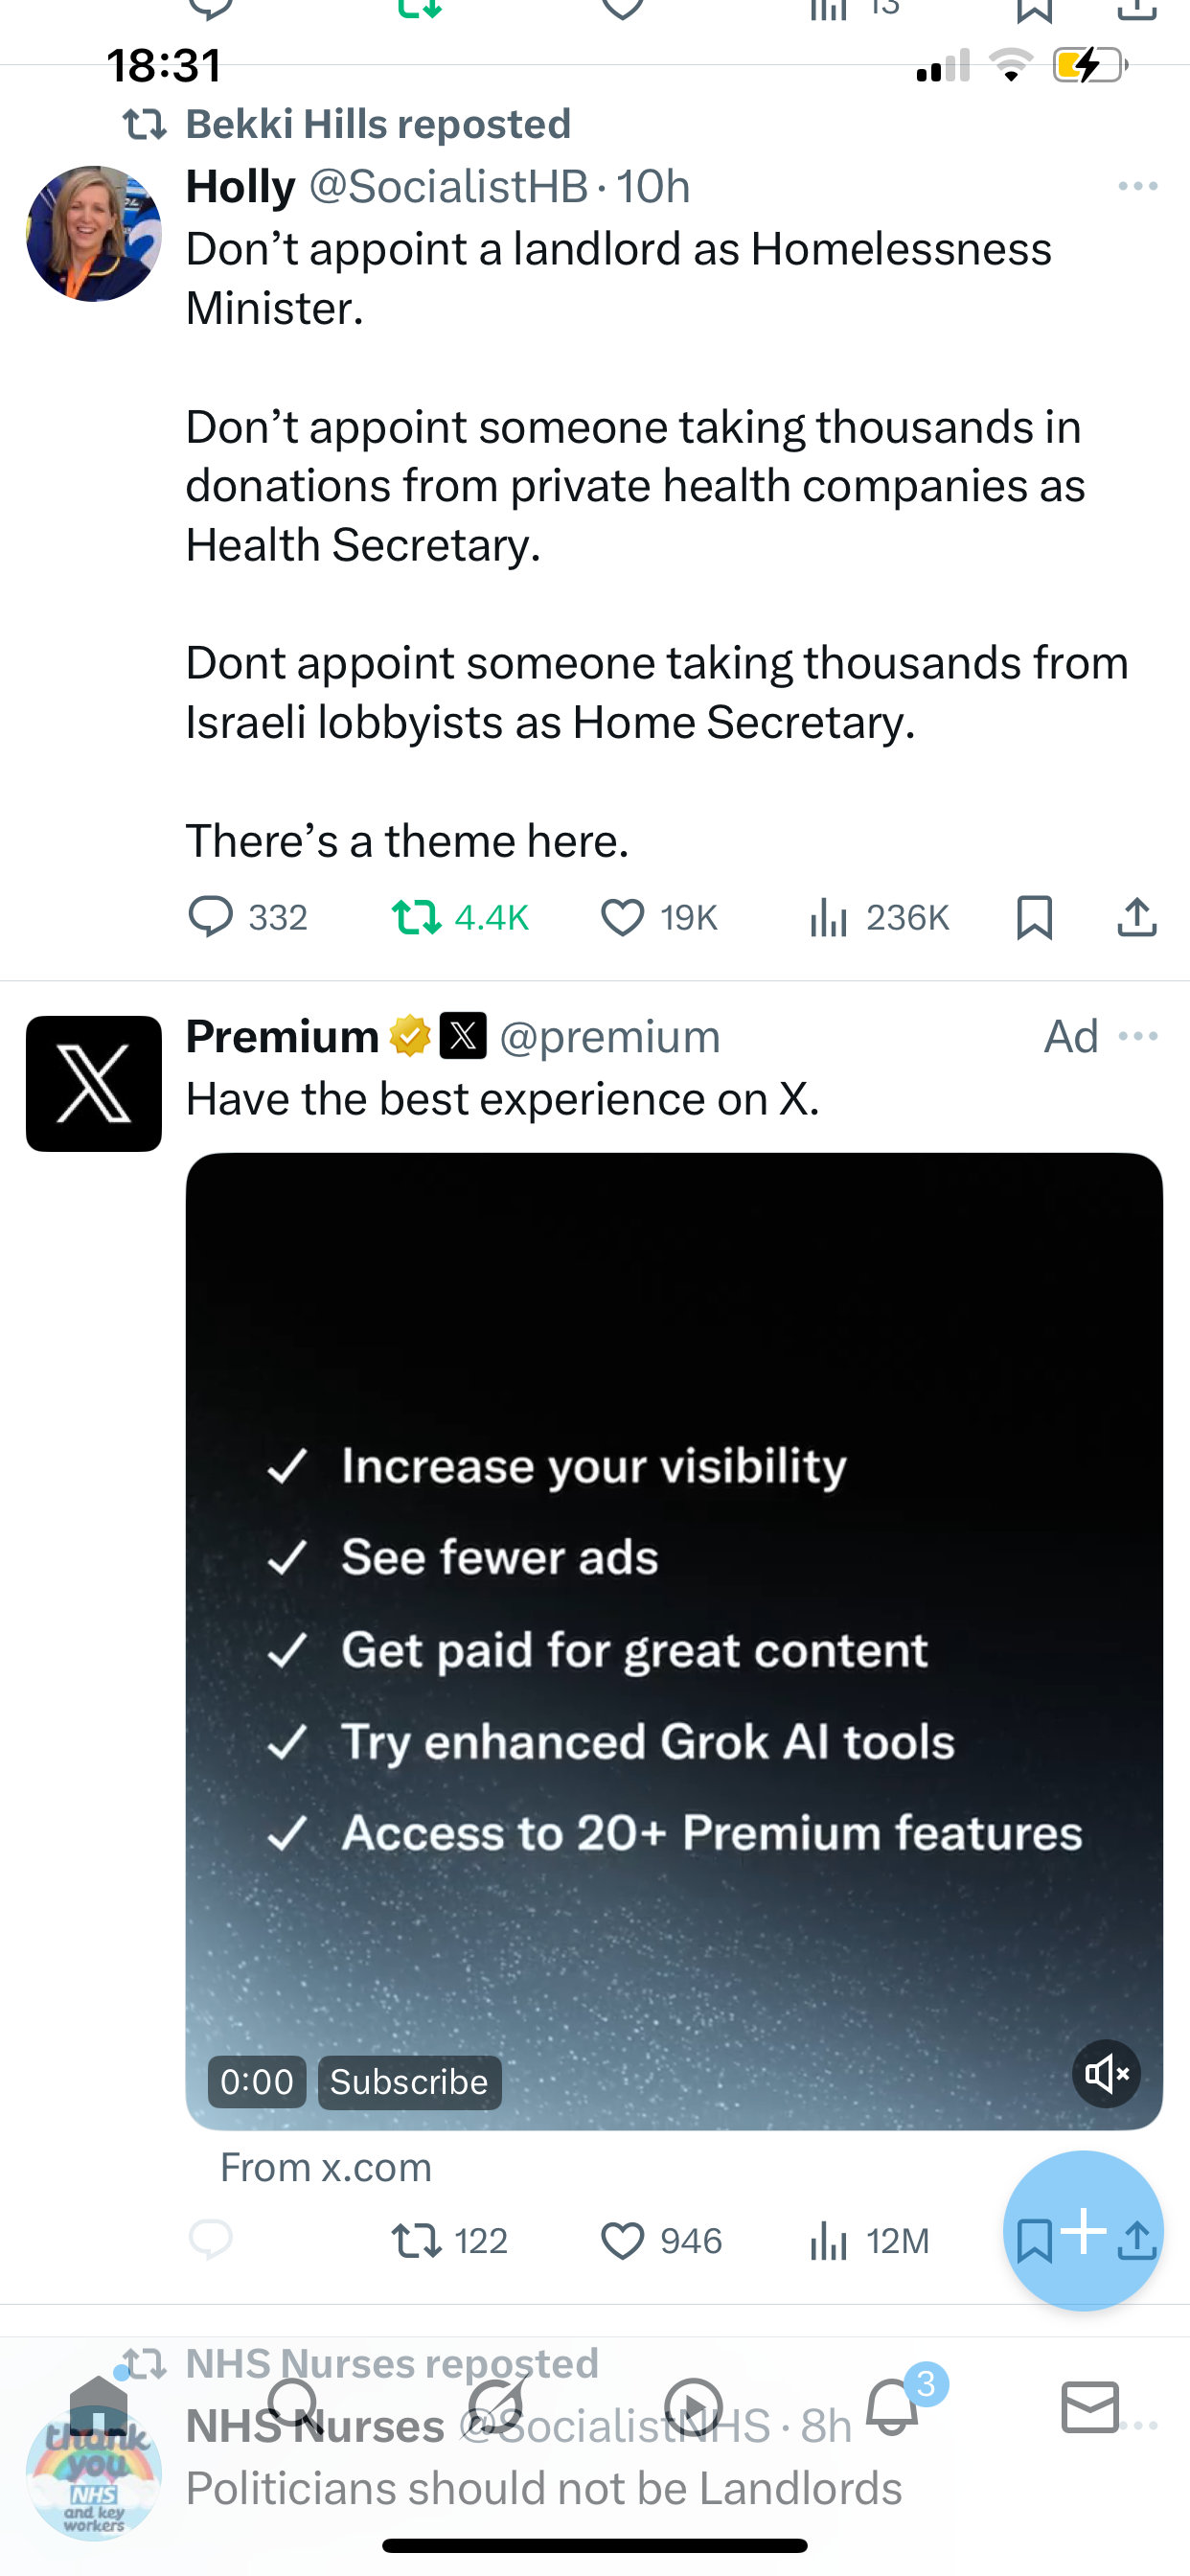
Task: Reply to Holly's tweet
Action: click(211, 917)
